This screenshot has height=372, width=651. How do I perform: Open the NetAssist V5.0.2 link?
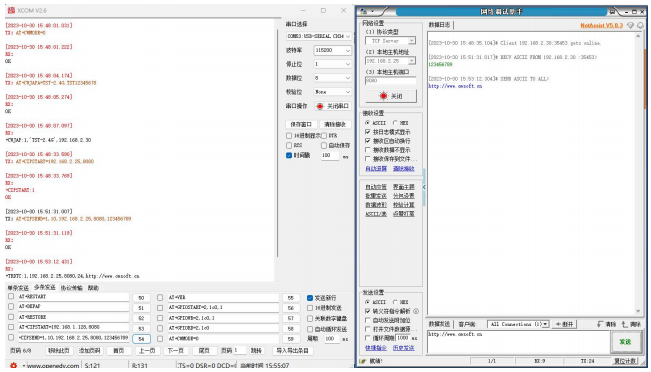602,25
